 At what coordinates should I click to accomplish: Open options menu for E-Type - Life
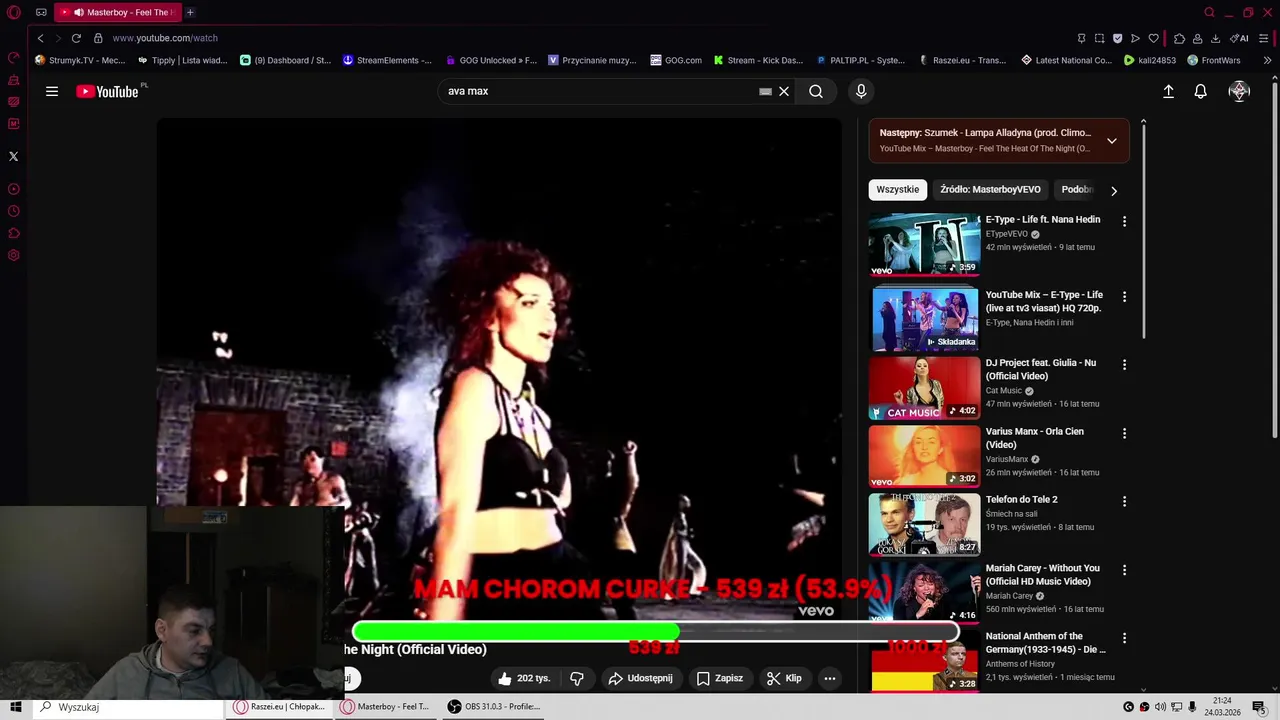(x=1124, y=221)
